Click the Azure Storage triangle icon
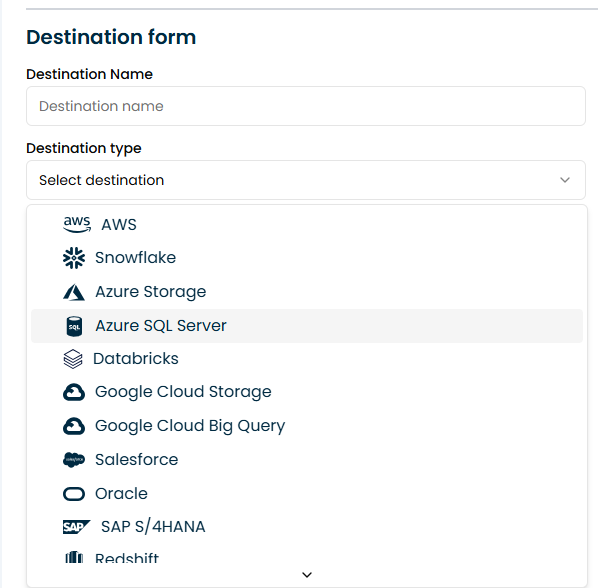The width and height of the screenshot is (598, 588). point(74,292)
